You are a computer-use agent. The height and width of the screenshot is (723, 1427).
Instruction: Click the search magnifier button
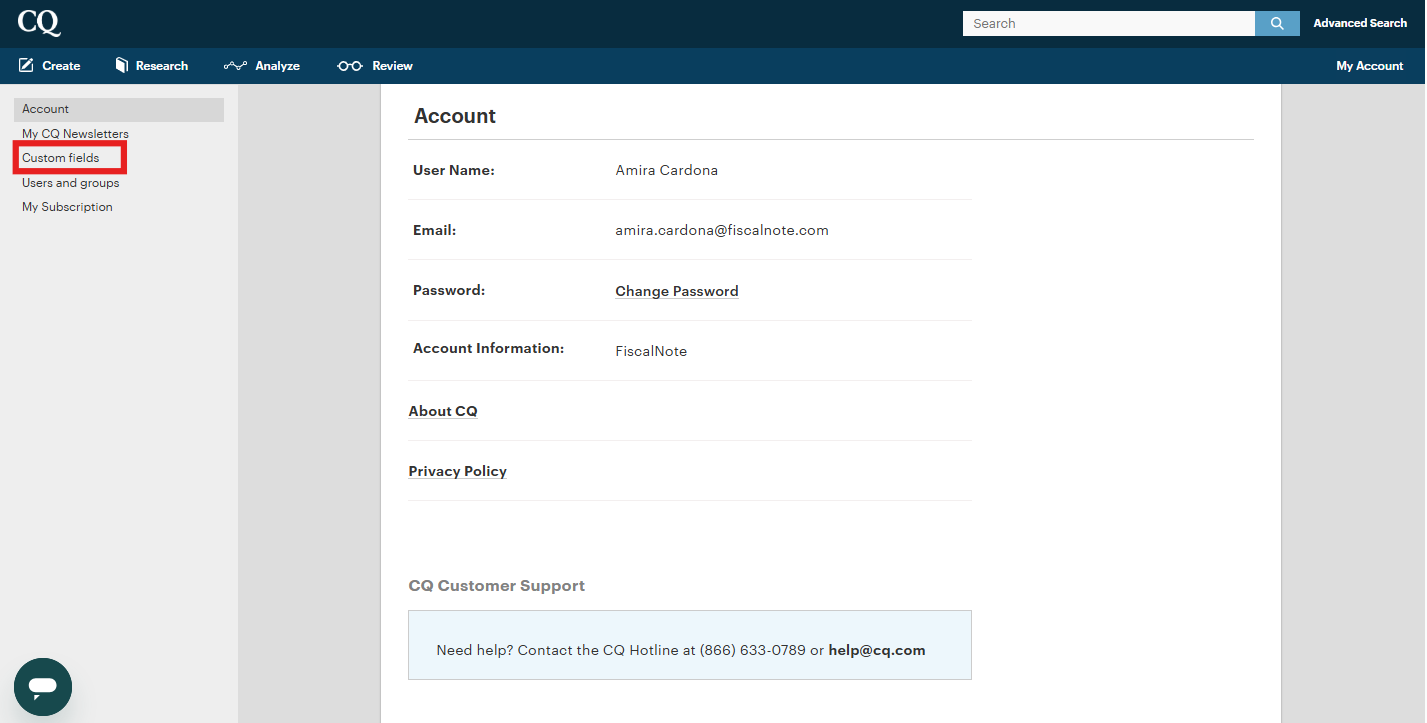1277,23
